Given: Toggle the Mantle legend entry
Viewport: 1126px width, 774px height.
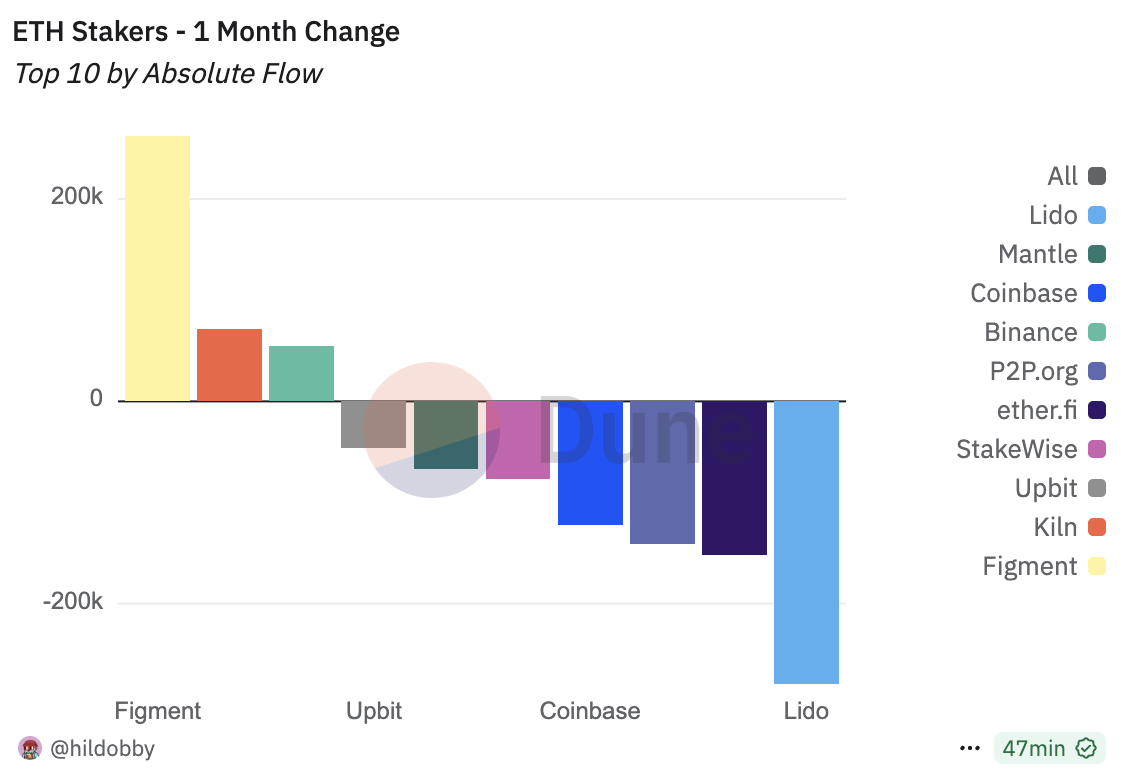Looking at the screenshot, I should pos(1051,254).
